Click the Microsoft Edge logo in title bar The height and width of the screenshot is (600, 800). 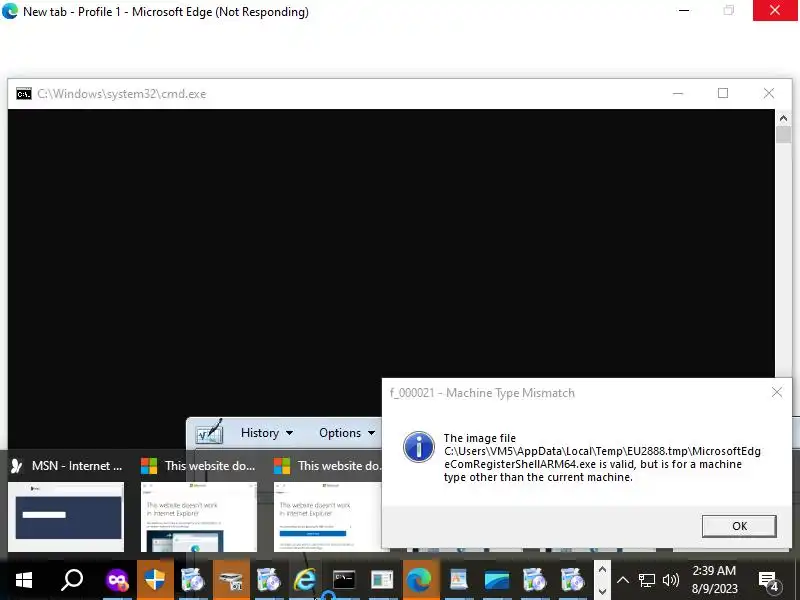[x=10, y=11]
